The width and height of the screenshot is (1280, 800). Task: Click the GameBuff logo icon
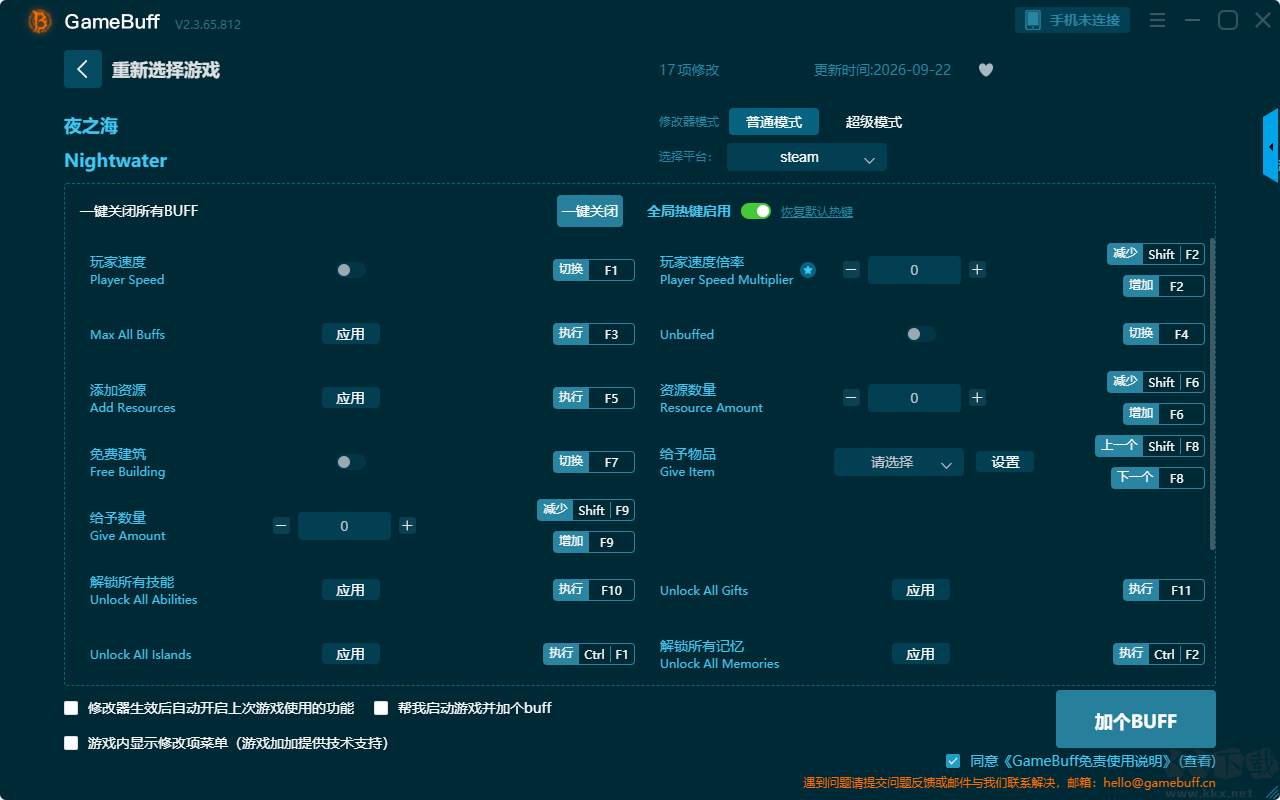pos(40,21)
